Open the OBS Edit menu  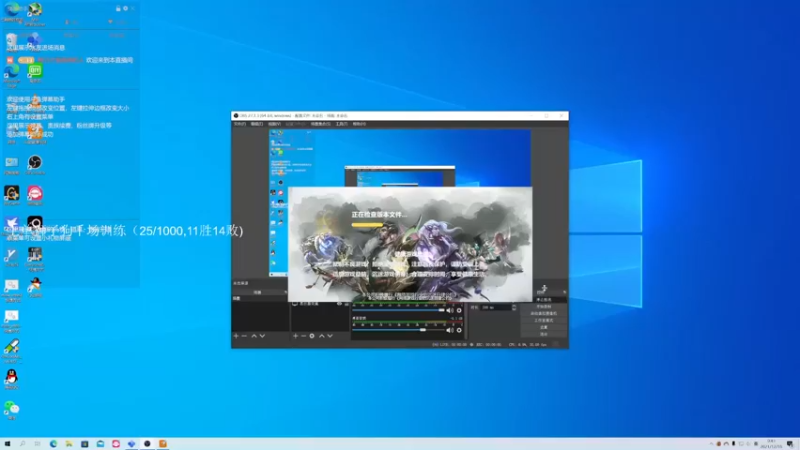click(x=257, y=124)
